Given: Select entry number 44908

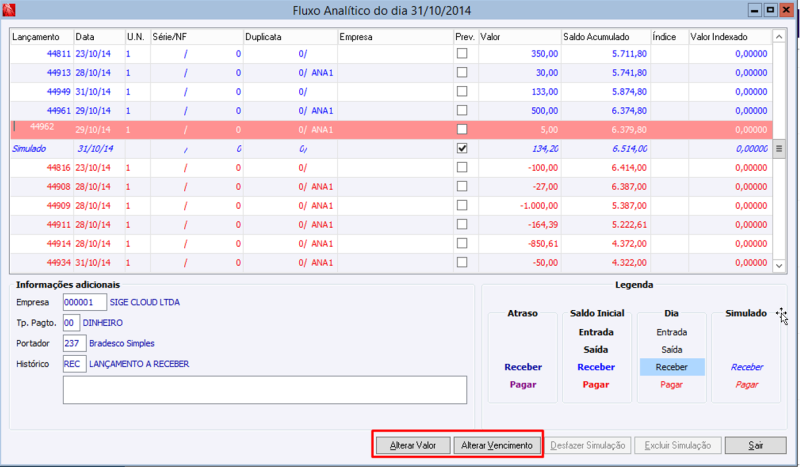Looking at the screenshot, I should (58, 186).
